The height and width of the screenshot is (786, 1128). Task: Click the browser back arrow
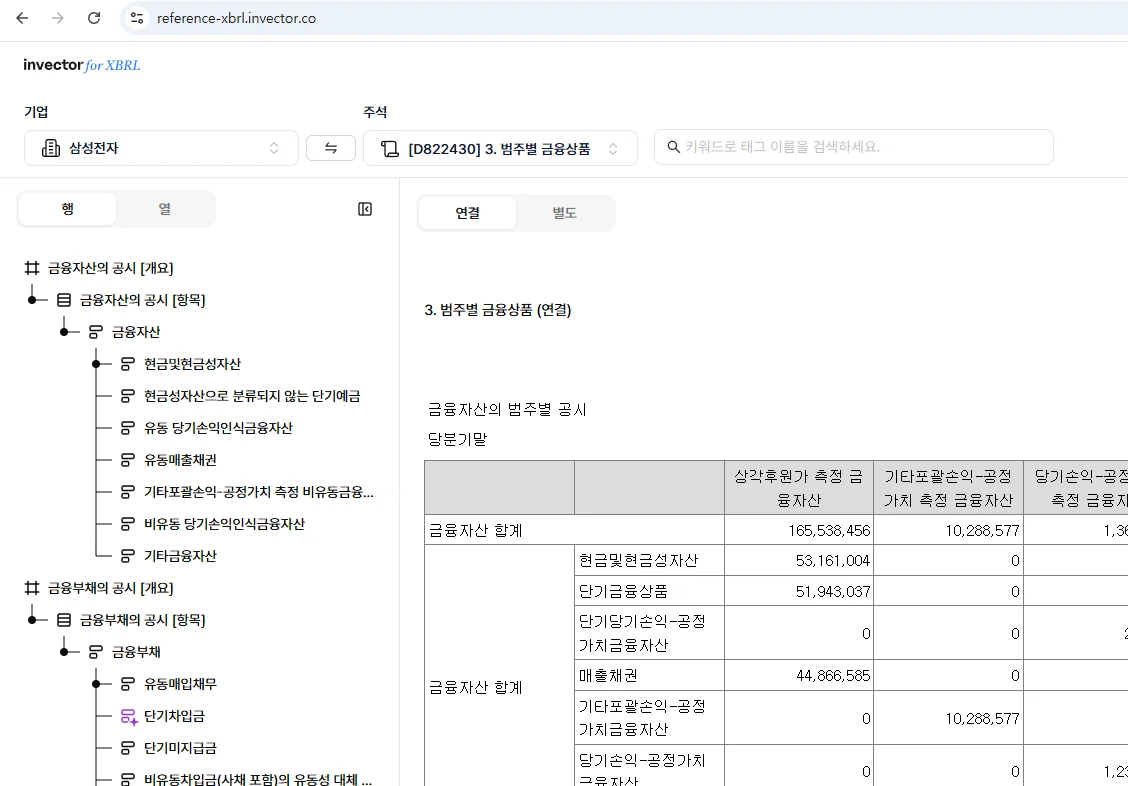(22, 18)
